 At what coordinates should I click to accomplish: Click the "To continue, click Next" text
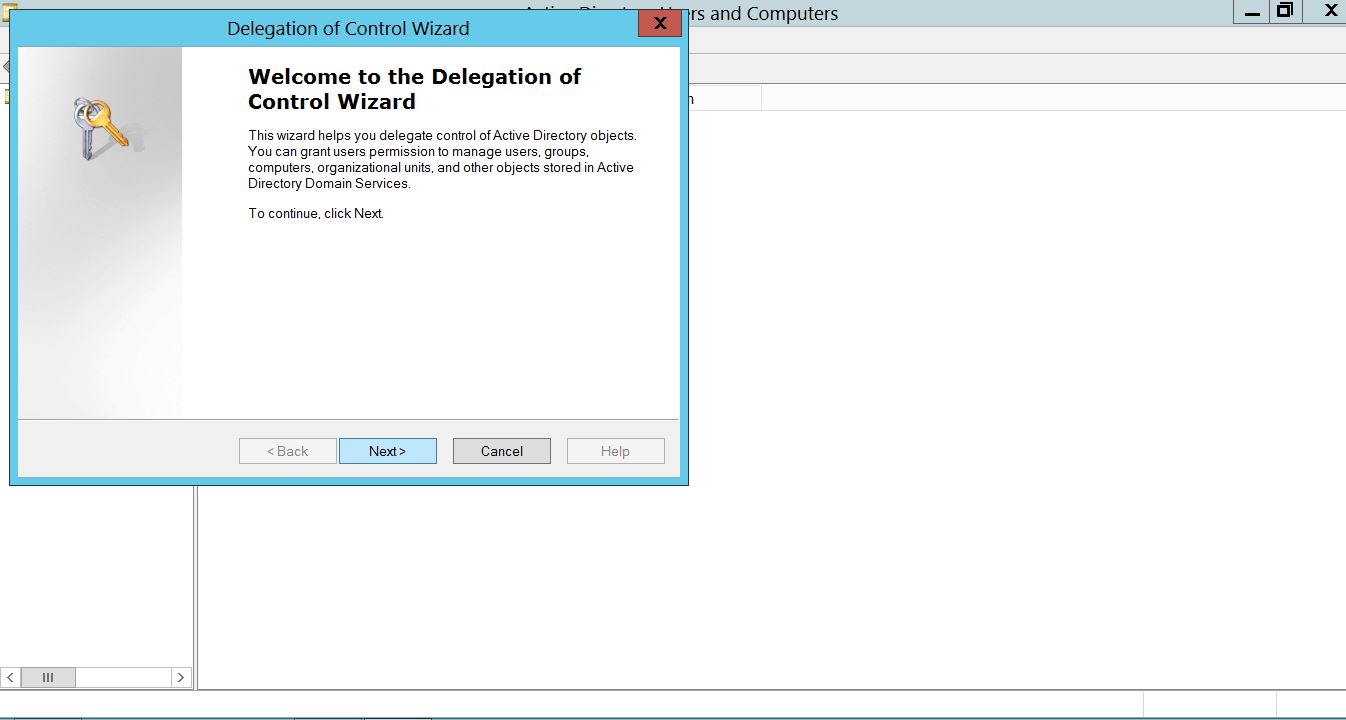[316, 213]
